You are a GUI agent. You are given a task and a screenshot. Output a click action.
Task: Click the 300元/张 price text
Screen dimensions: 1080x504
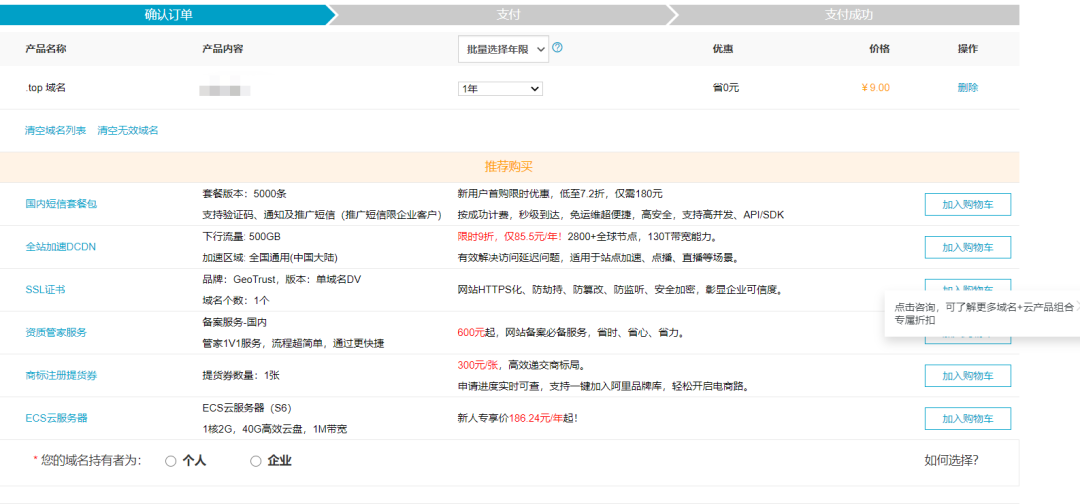pos(478,365)
